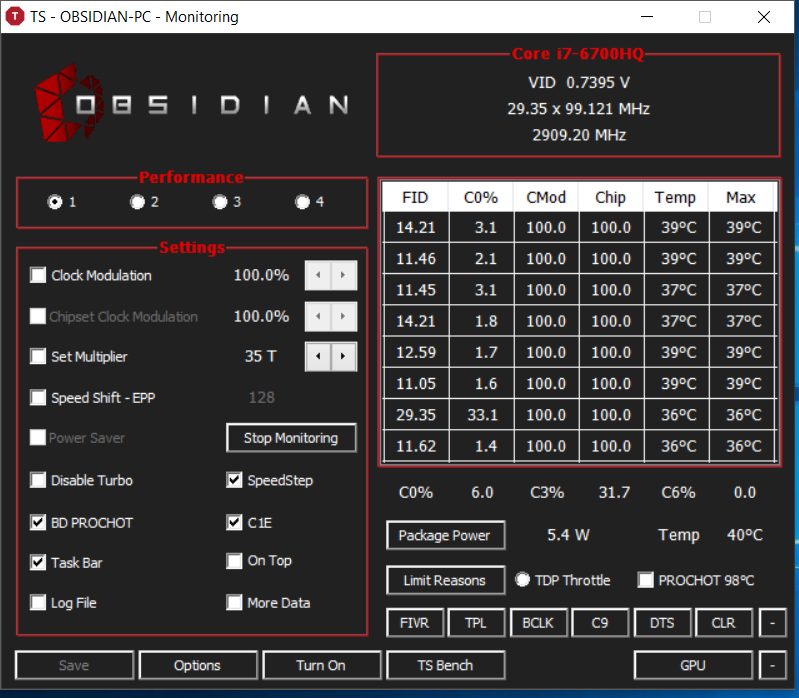Click the 29.35 FID table cell
Screen dimensions: 799x698
(416, 415)
